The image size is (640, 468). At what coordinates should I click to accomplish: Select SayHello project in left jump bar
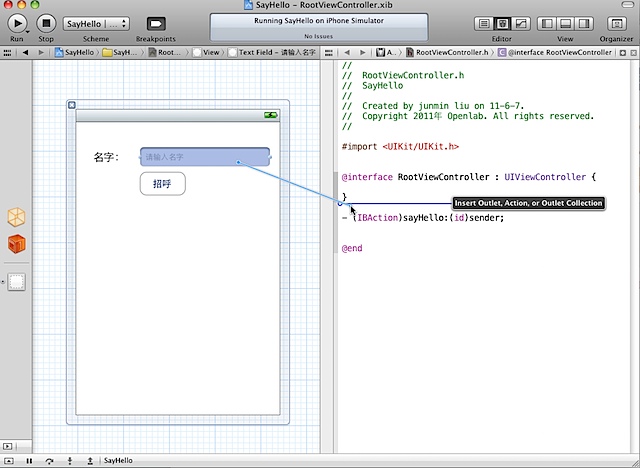coord(75,53)
